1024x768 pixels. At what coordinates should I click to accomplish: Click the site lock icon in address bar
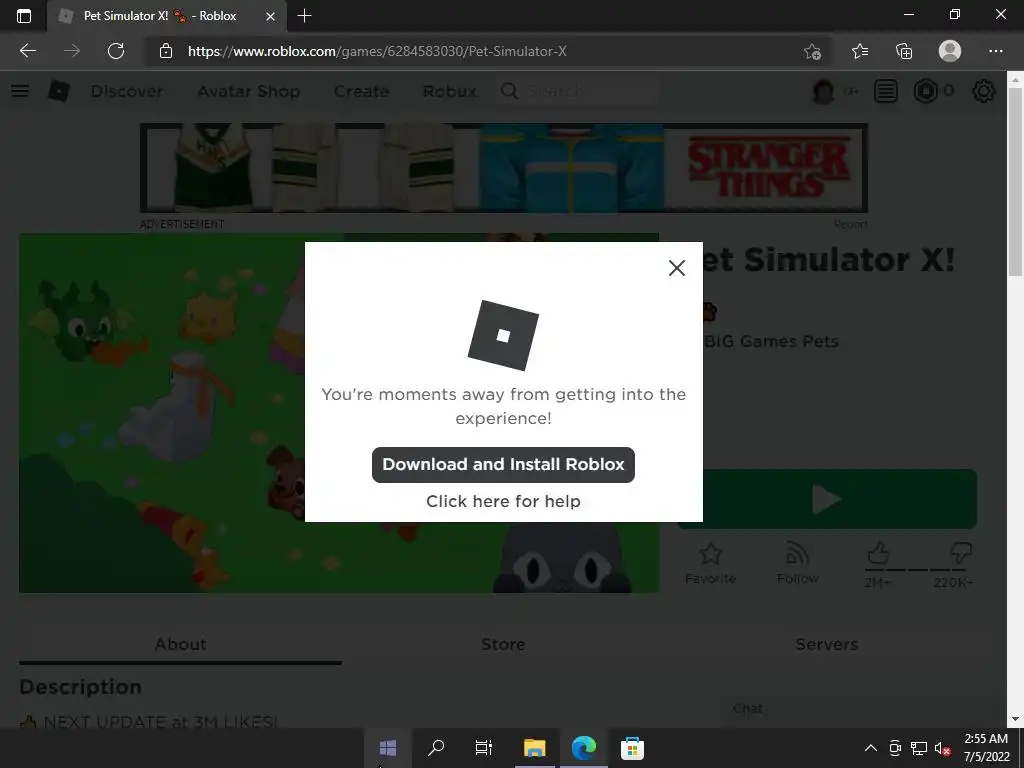click(166, 51)
